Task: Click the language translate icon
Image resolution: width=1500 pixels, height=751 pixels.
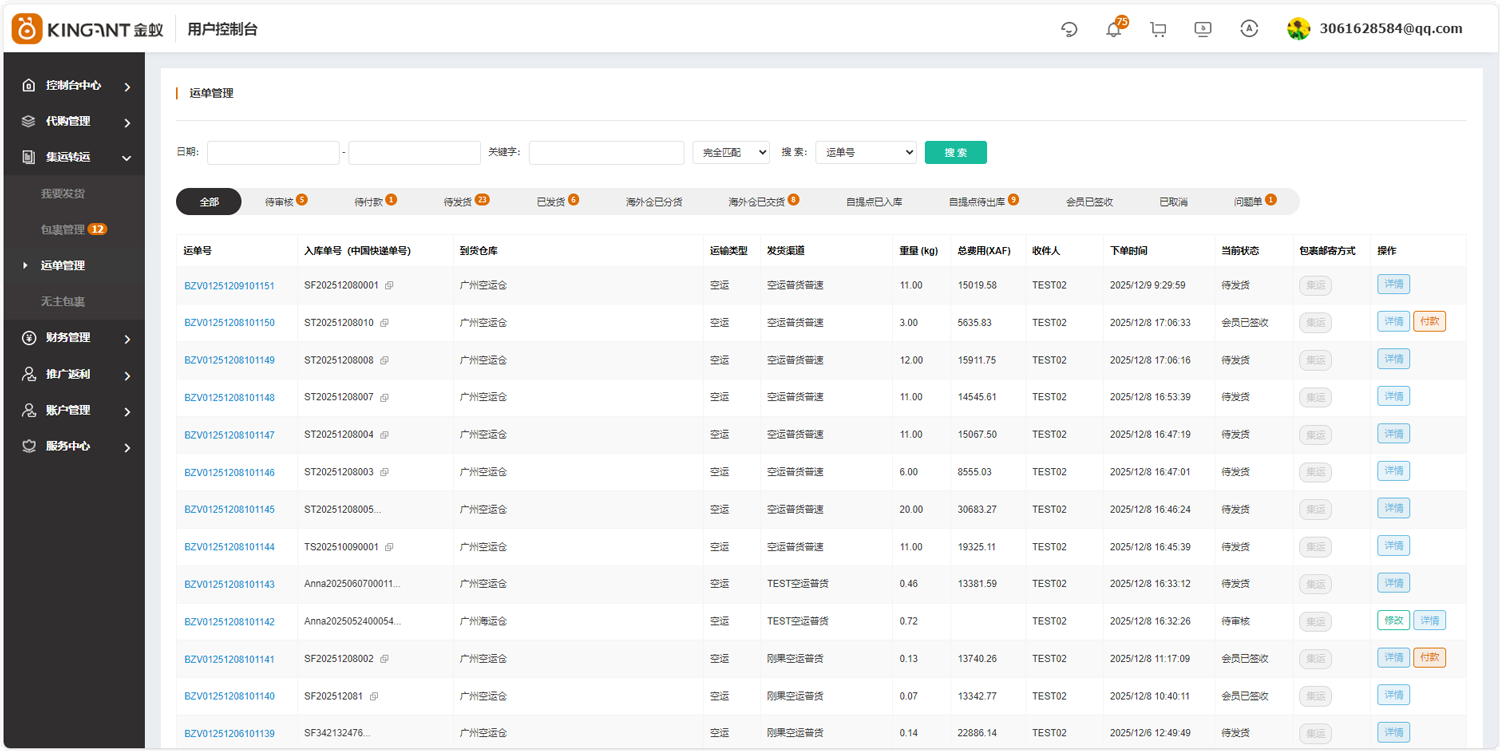Action: coord(1248,29)
